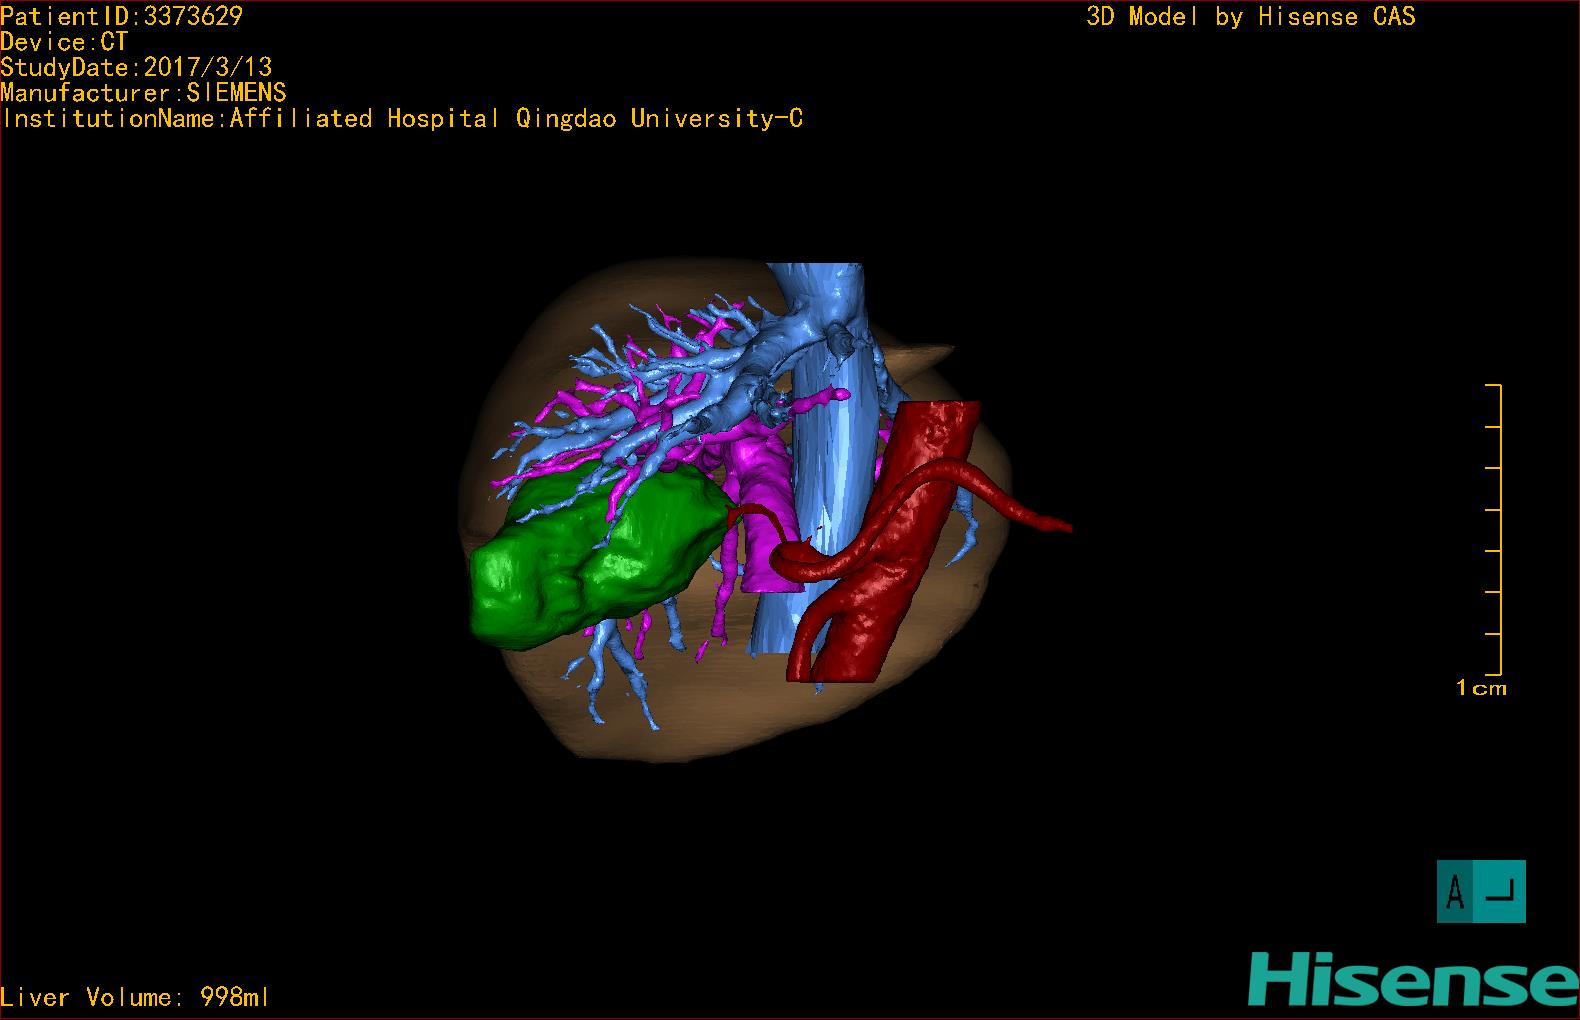The image size is (1580, 1020).
Task: Click the 'StudyDate:2017/3/13' text
Action: point(136,67)
